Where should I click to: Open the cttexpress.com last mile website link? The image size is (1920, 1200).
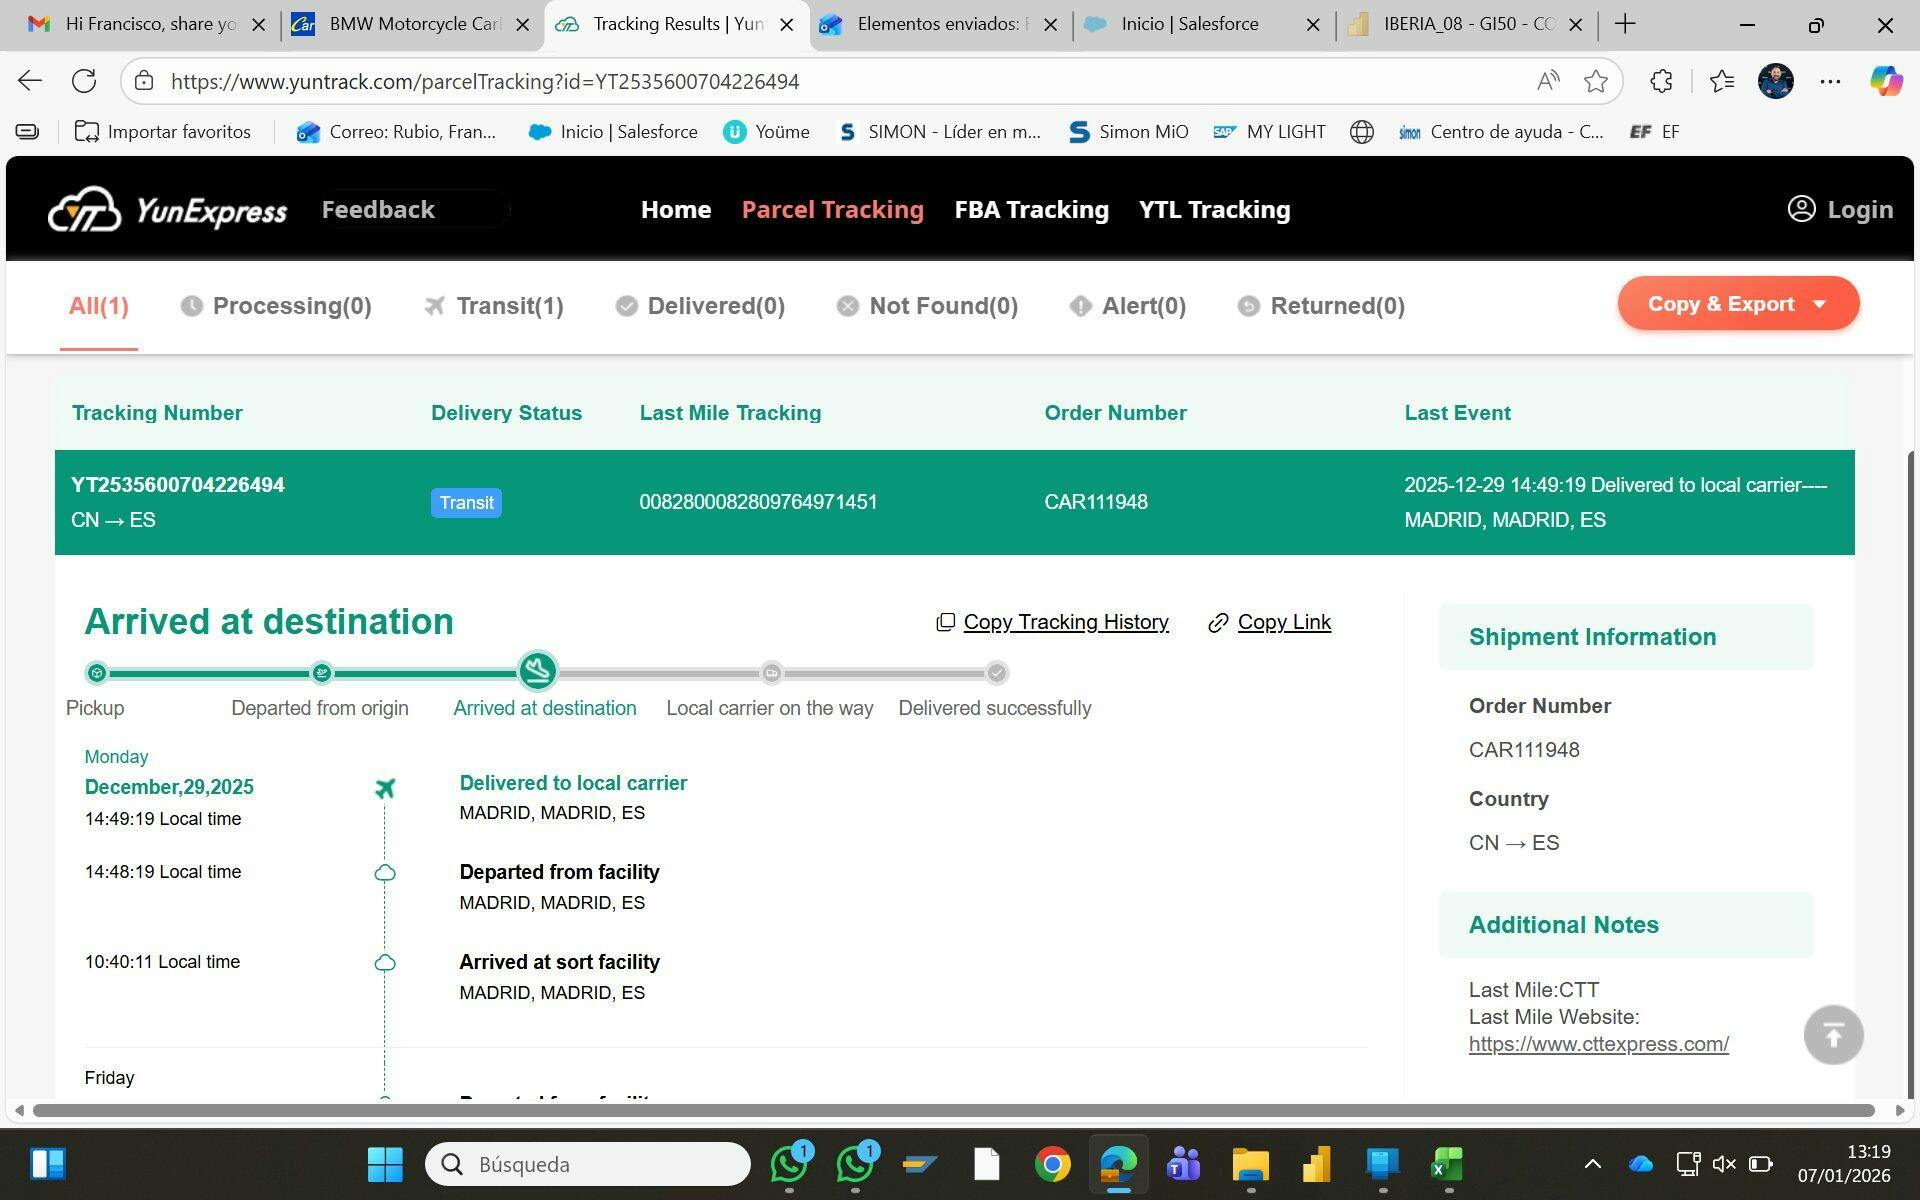pos(1598,1044)
